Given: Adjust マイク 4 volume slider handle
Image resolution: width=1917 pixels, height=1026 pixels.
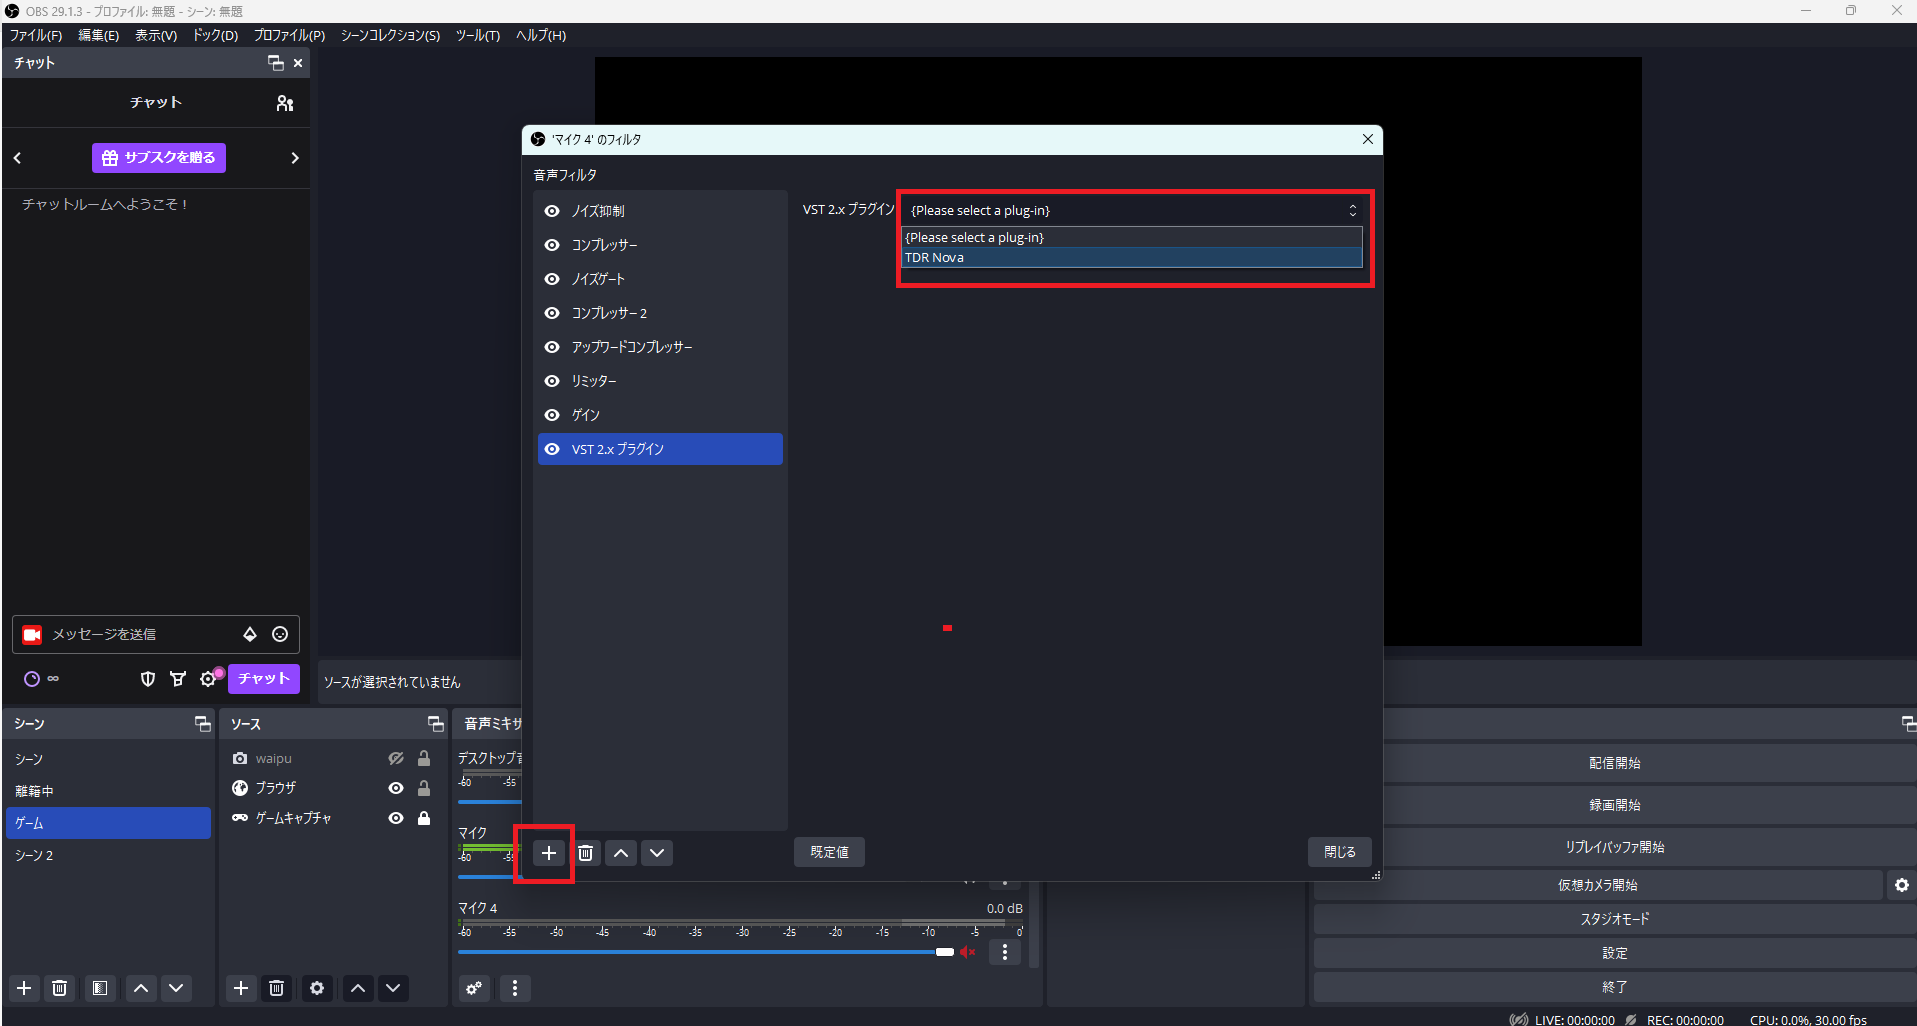Looking at the screenshot, I should 945,952.
